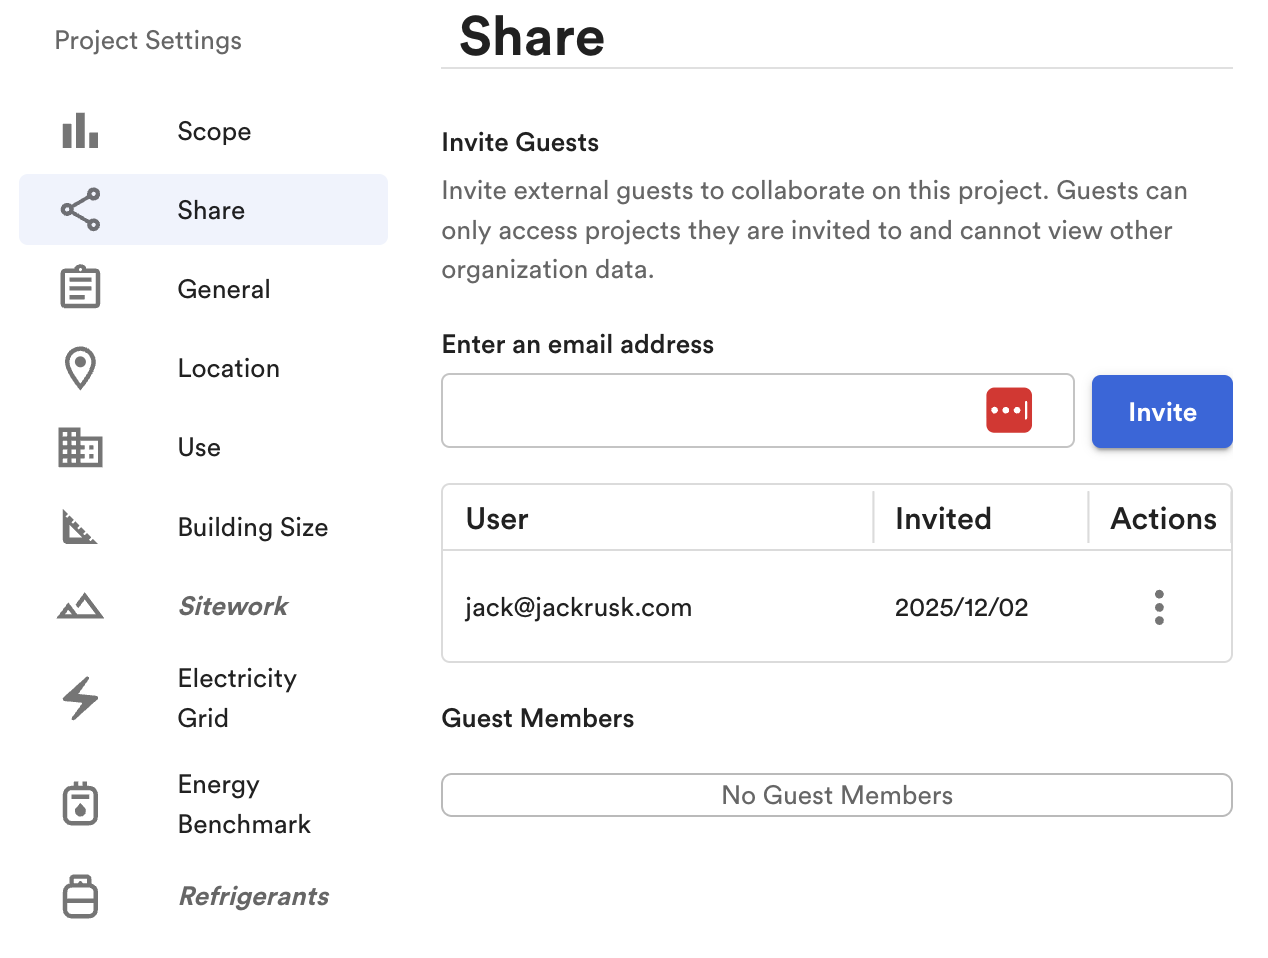The image size is (1268, 958).
Task: Select Building Size in sidebar
Action: 253,527
